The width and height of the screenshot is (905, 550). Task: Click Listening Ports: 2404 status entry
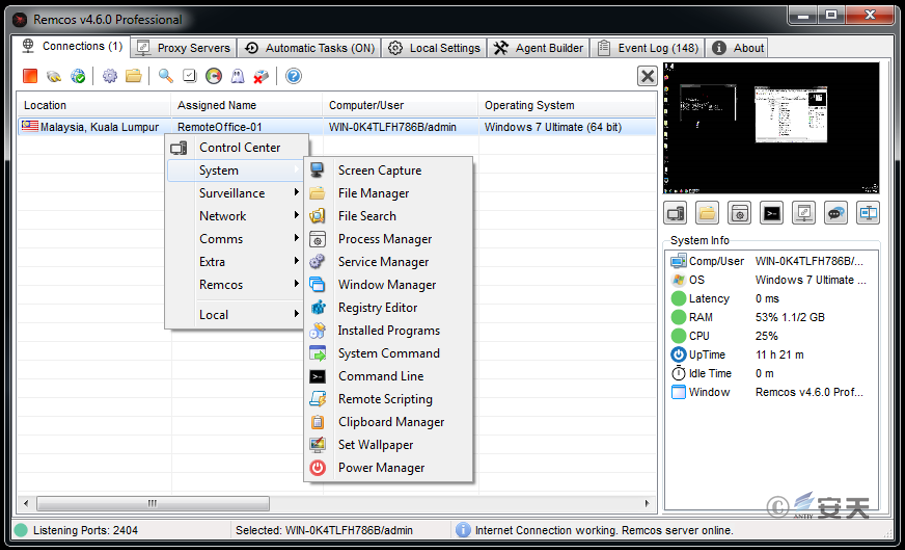pyautogui.click(x=85, y=530)
